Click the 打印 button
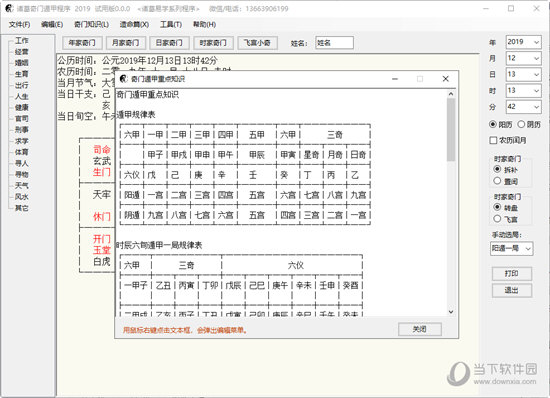The width and height of the screenshot is (550, 398). 511,274
